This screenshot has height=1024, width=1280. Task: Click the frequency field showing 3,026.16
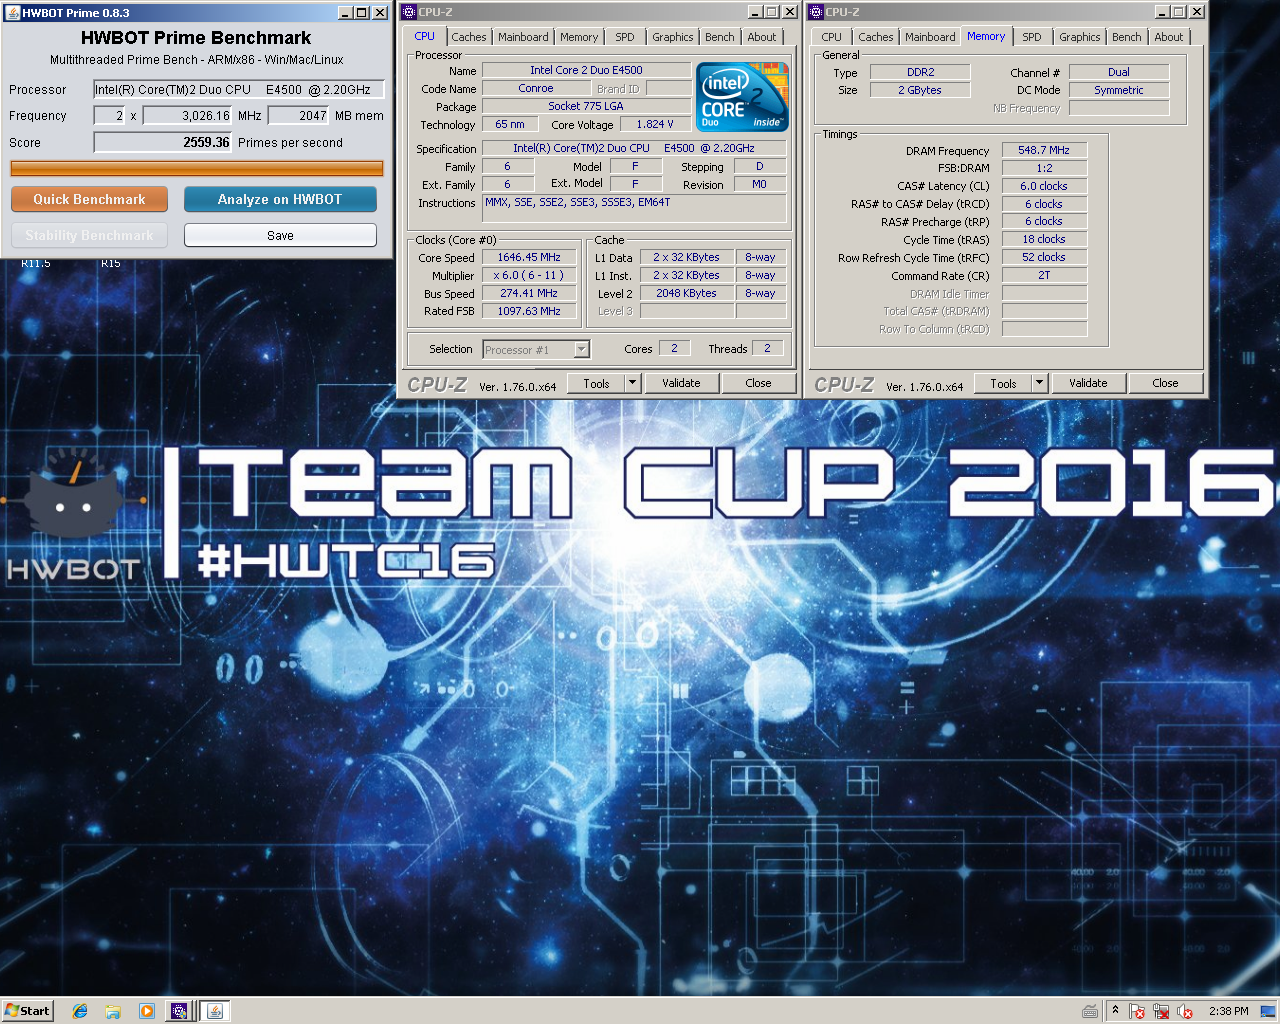(x=188, y=116)
